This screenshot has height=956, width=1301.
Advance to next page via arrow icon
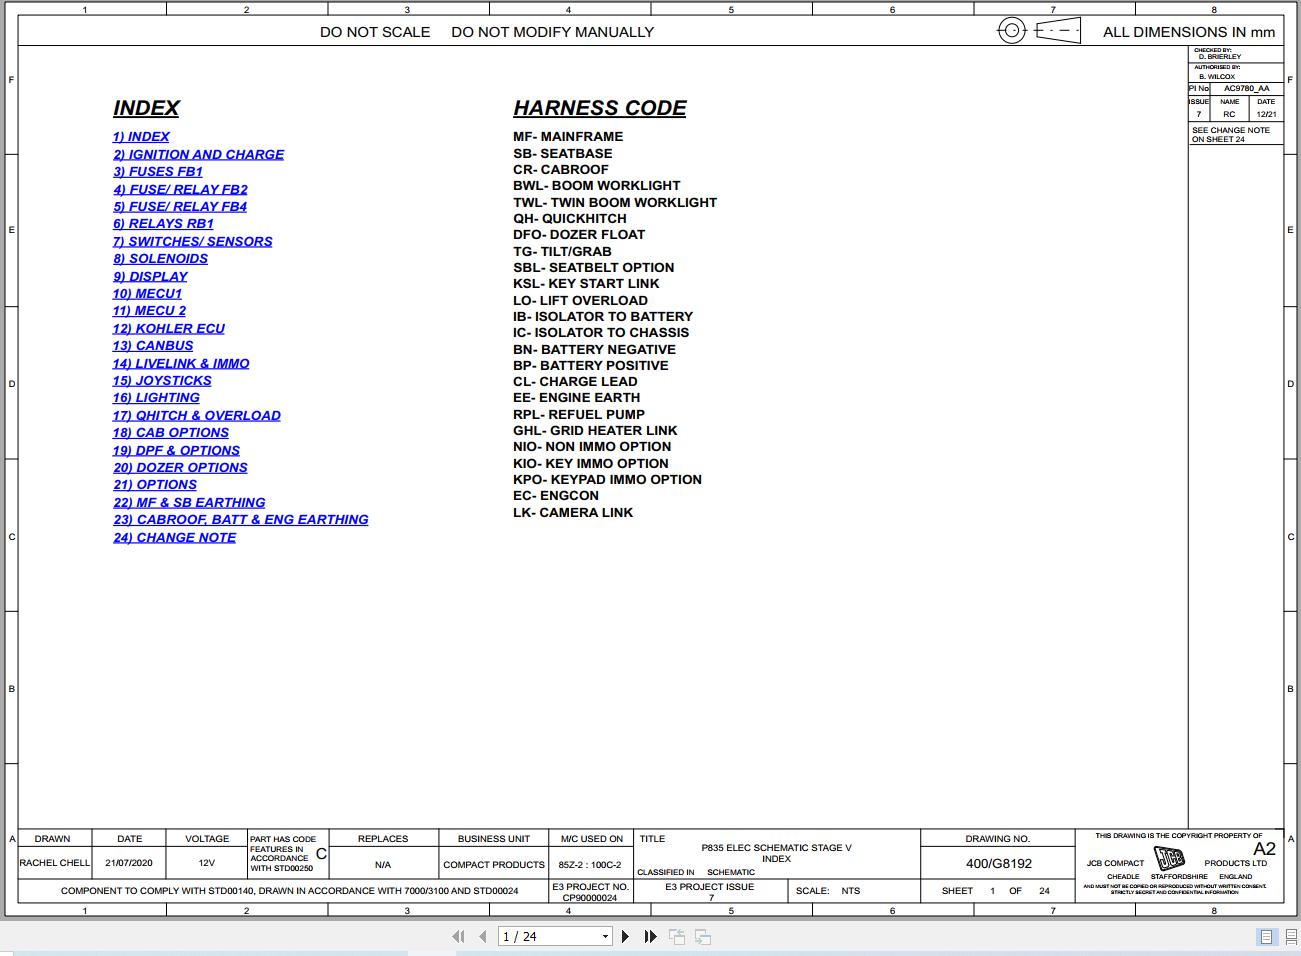626,936
